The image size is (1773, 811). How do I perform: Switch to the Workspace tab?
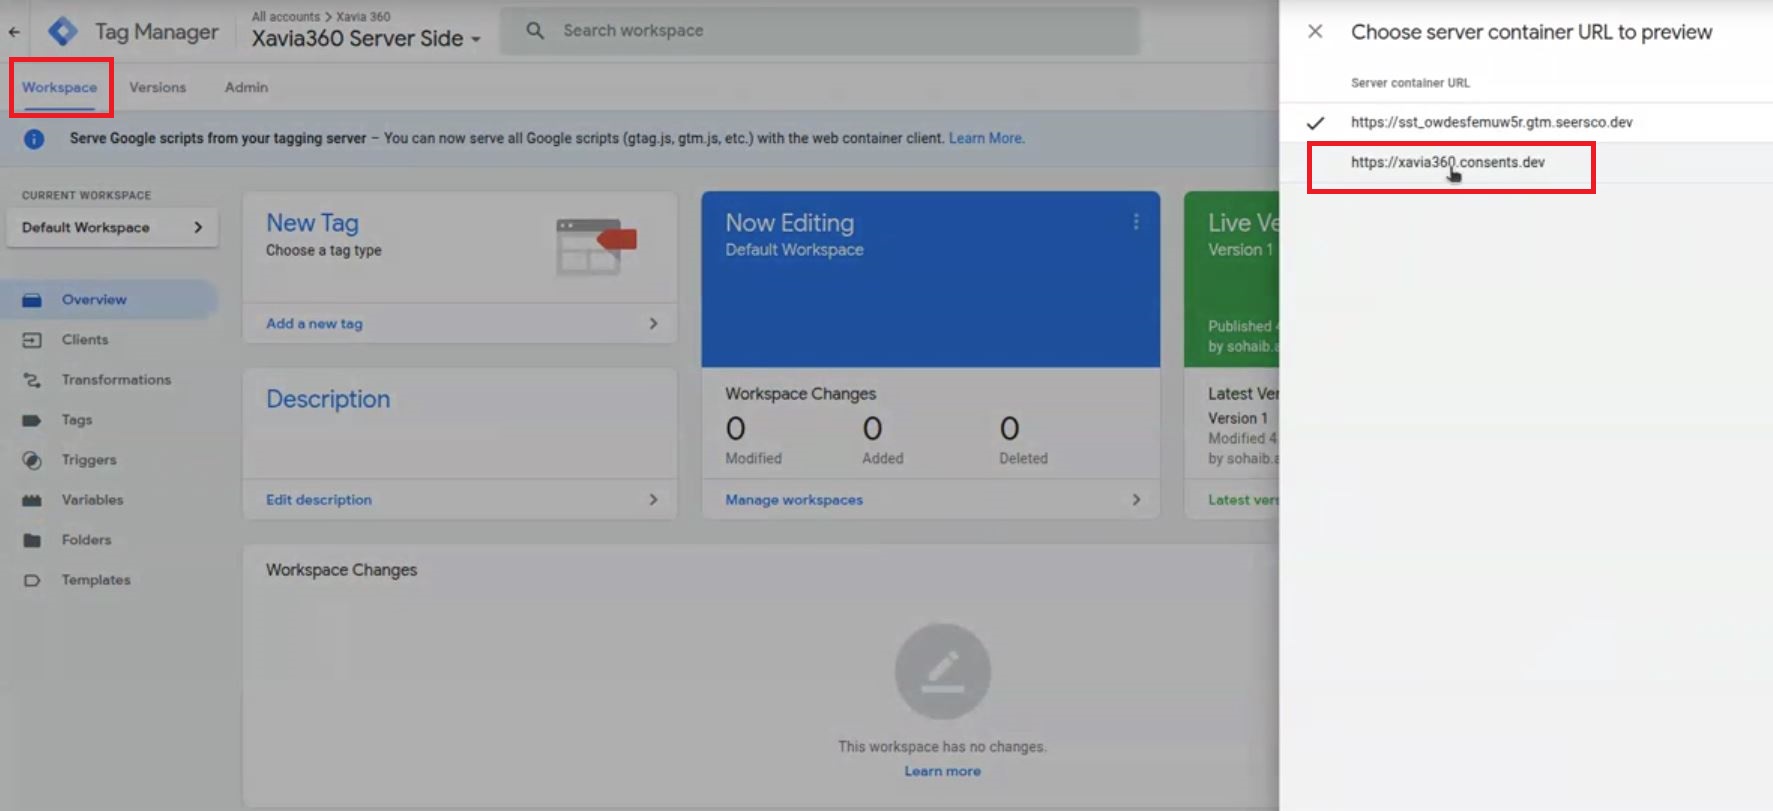tap(60, 88)
